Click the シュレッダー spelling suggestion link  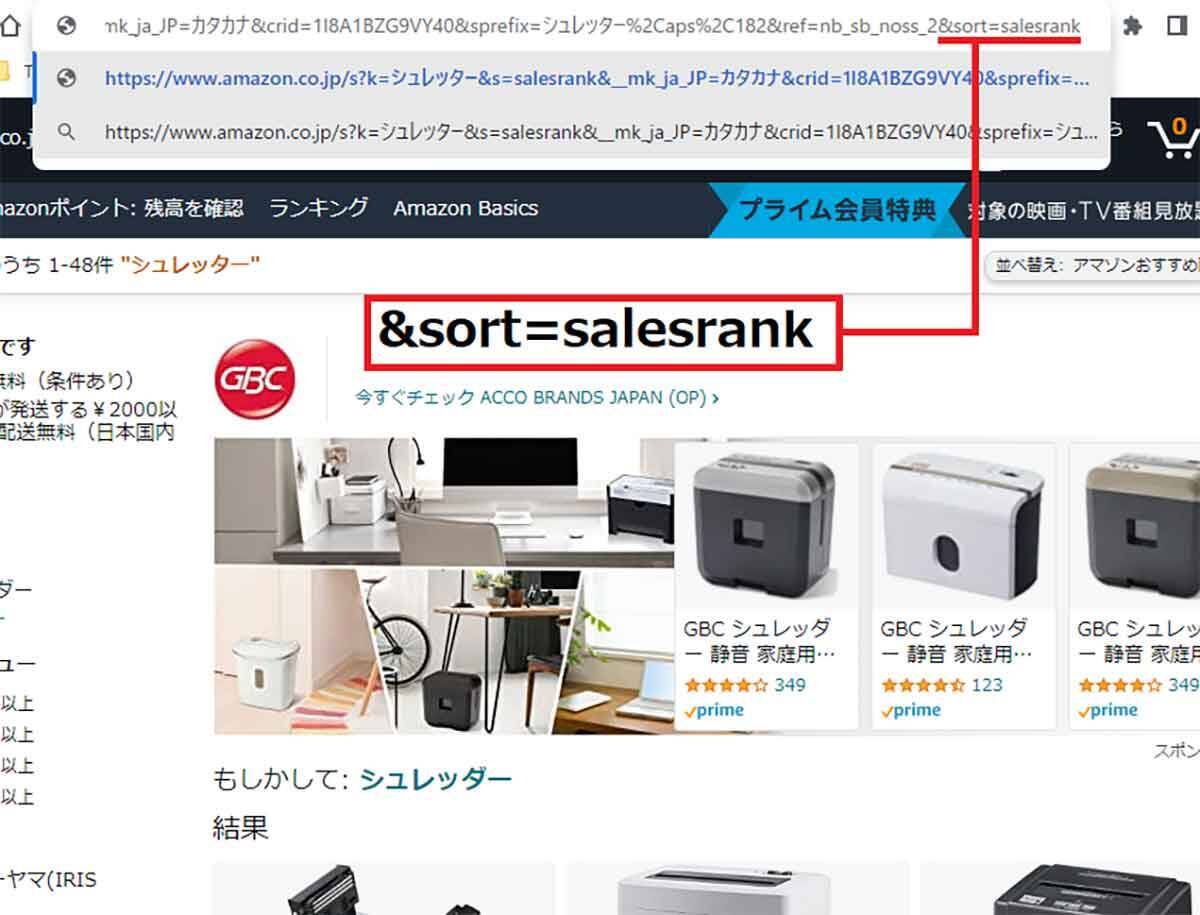pyautogui.click(x=436, y=779)
